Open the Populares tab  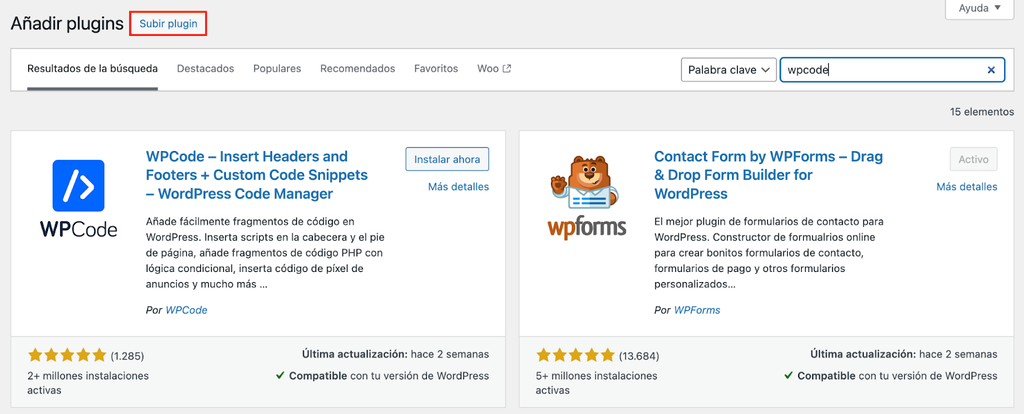277,69
